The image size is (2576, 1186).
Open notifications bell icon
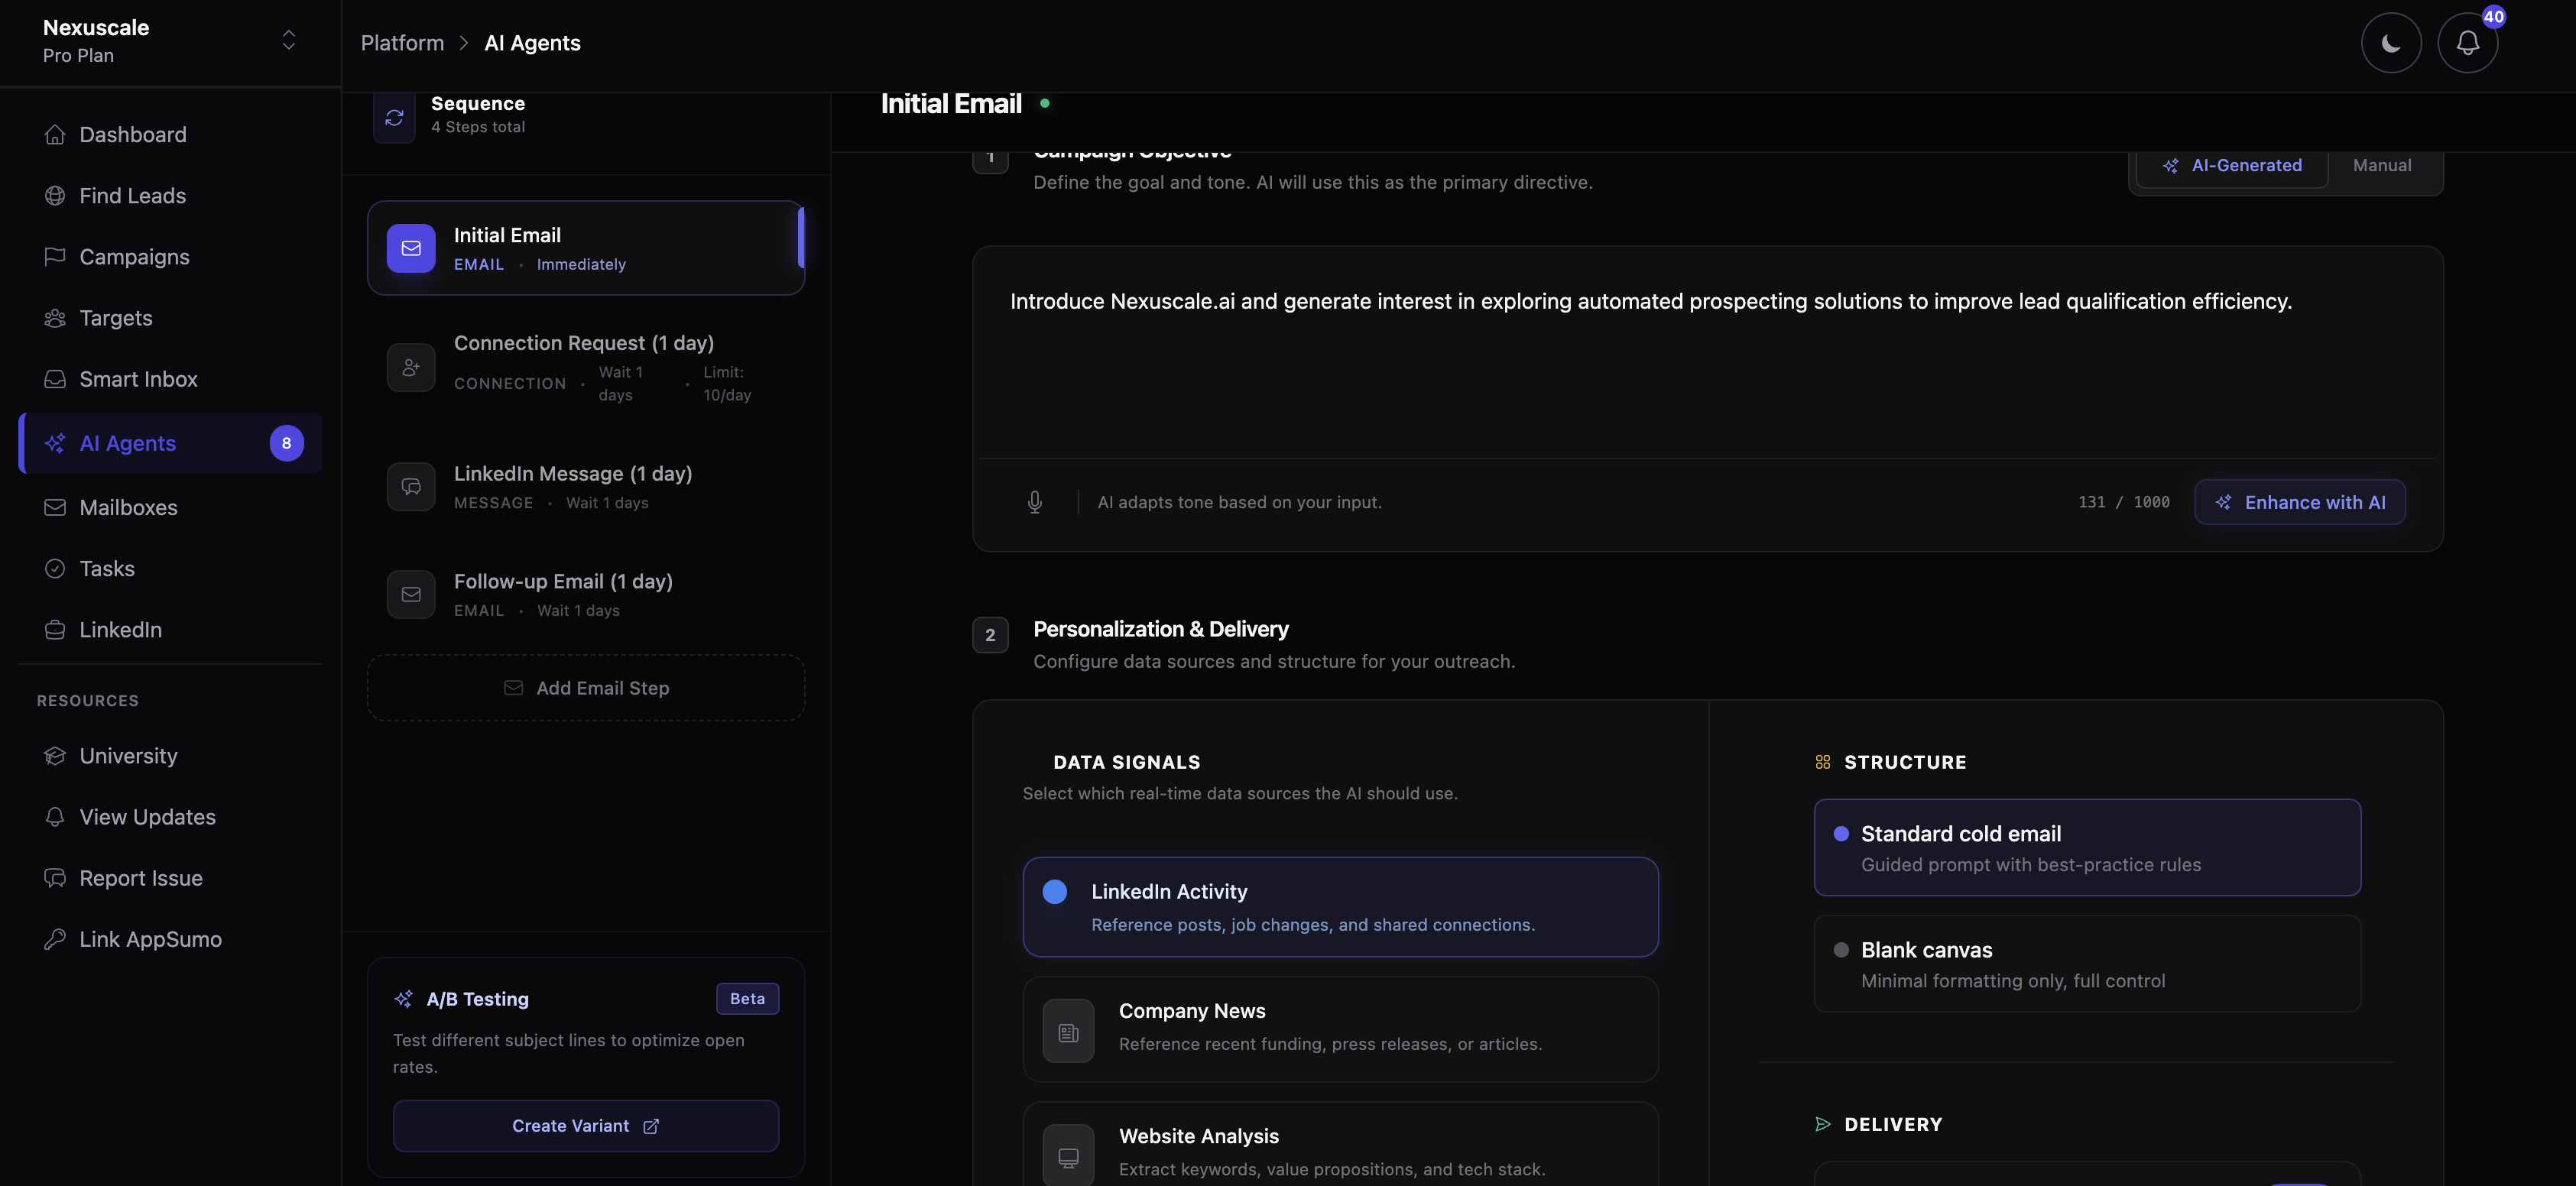coord(2467,43)
